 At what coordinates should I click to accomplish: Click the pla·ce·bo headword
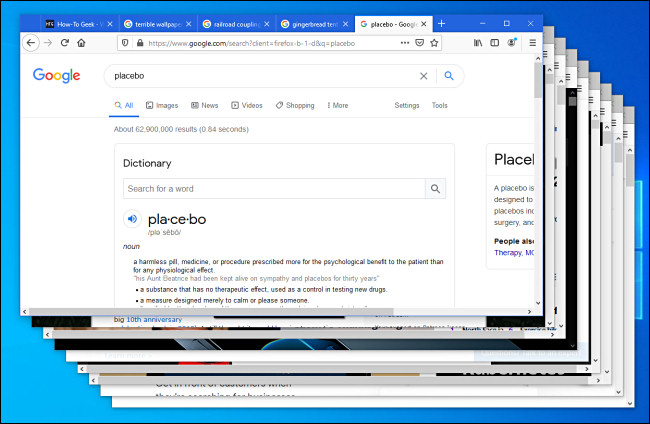click(177, 219)
